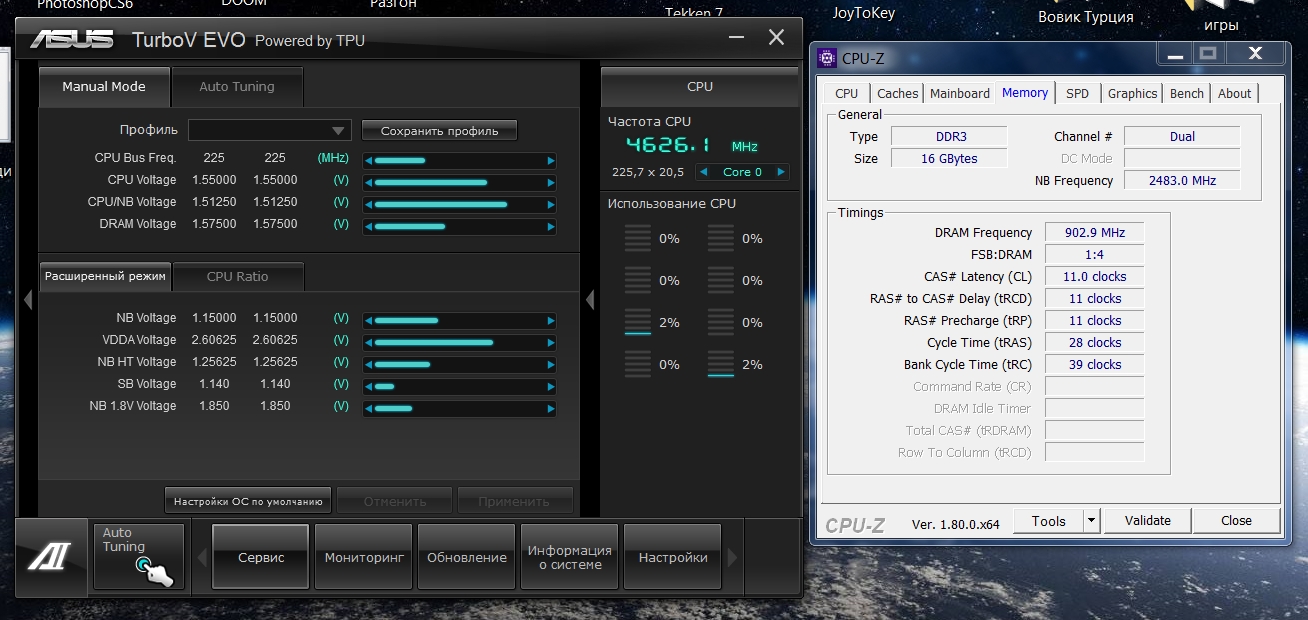Increase VDDA Voltage with right arrow
Viewport: 1308px width, 620px height.
pos(551,342)
